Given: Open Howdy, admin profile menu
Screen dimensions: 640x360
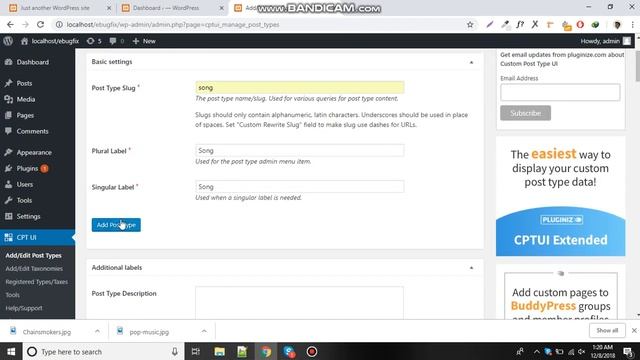Looking at the screenshot, I should point(605,41).
